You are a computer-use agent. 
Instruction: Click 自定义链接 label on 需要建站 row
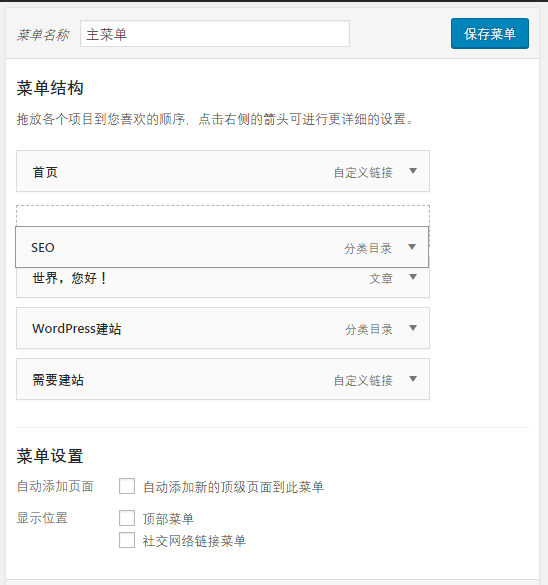coord(363,381)
